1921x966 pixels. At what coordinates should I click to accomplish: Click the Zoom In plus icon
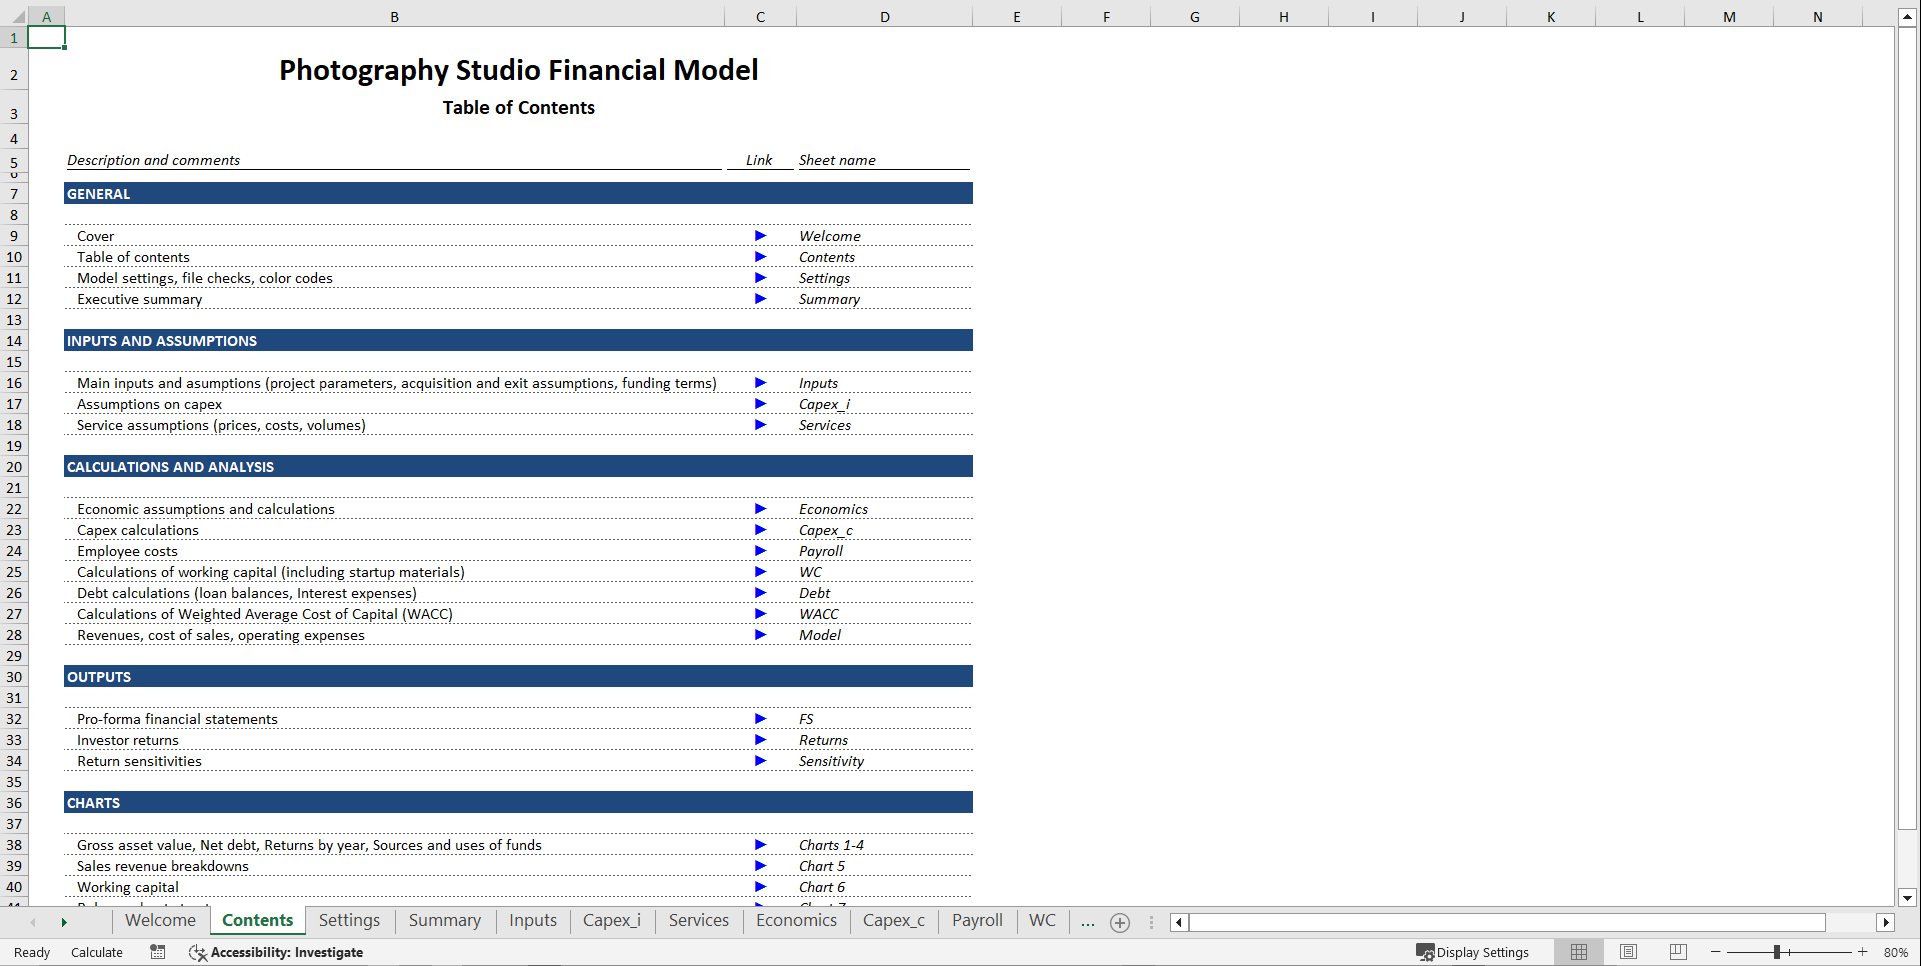tap(1862, 952)
